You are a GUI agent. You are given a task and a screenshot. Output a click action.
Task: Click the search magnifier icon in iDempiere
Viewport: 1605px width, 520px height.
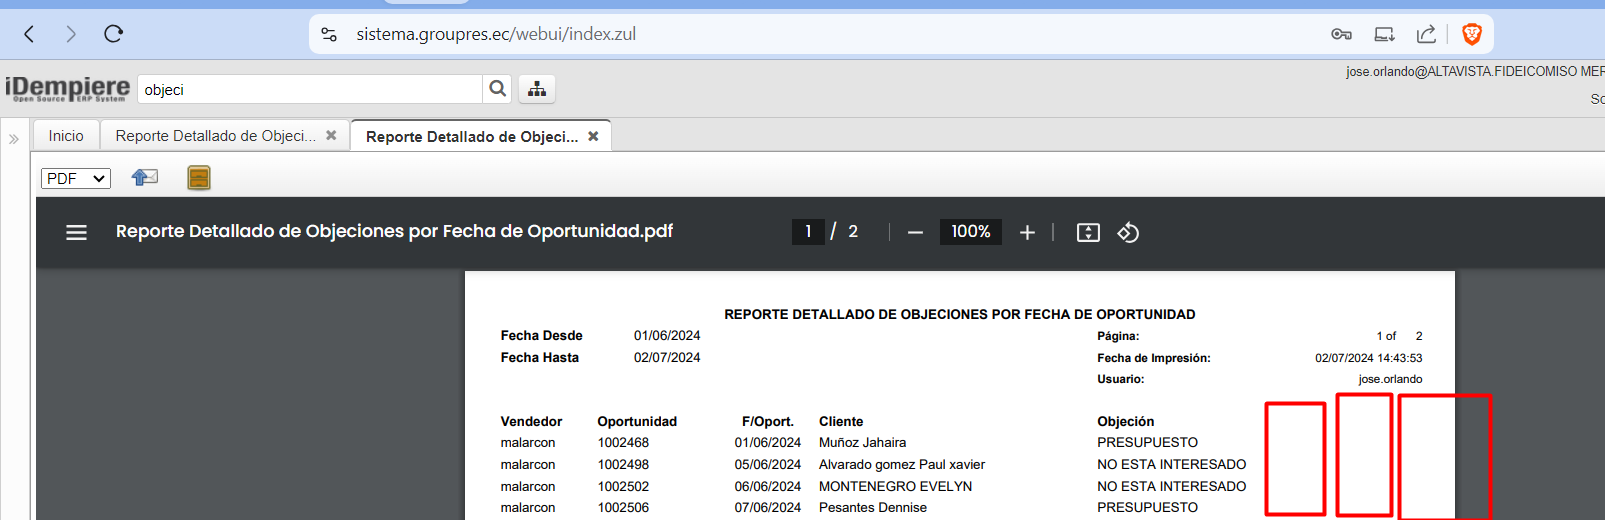tap(497, 89)
